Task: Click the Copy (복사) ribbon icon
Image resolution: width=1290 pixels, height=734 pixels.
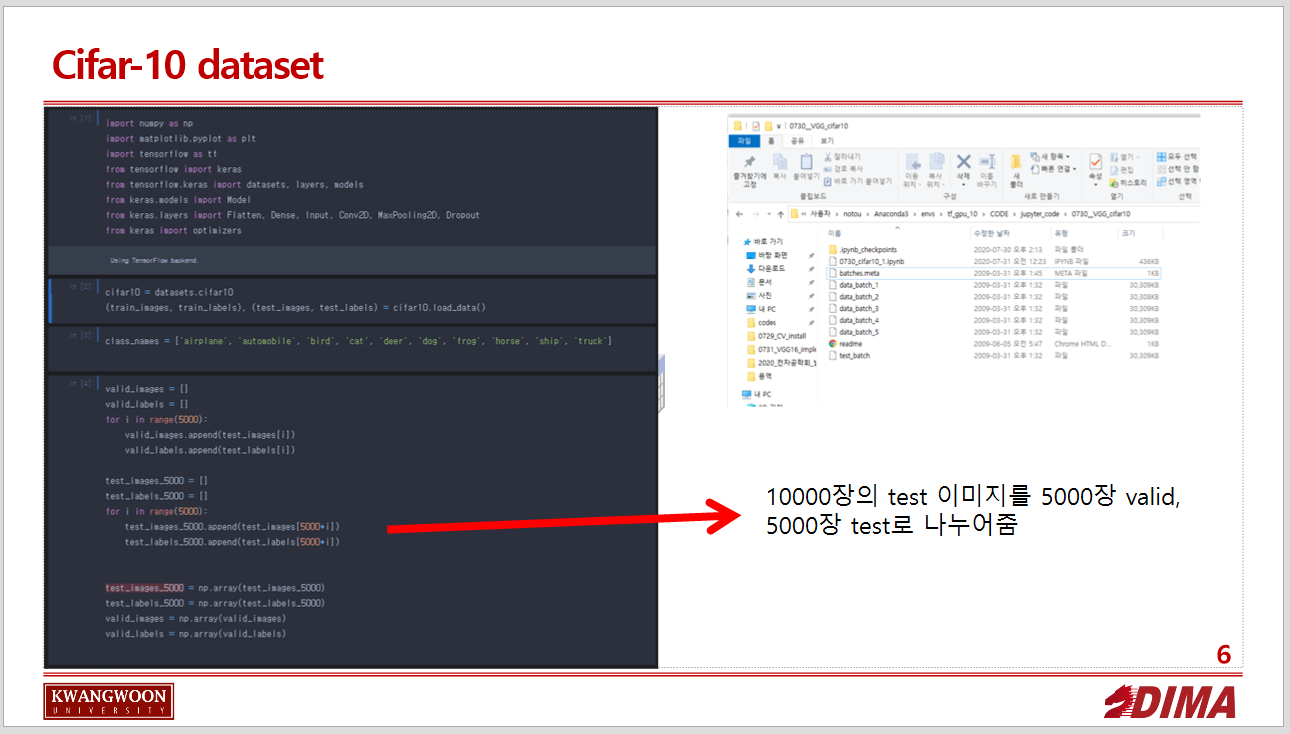Action: 779,163
